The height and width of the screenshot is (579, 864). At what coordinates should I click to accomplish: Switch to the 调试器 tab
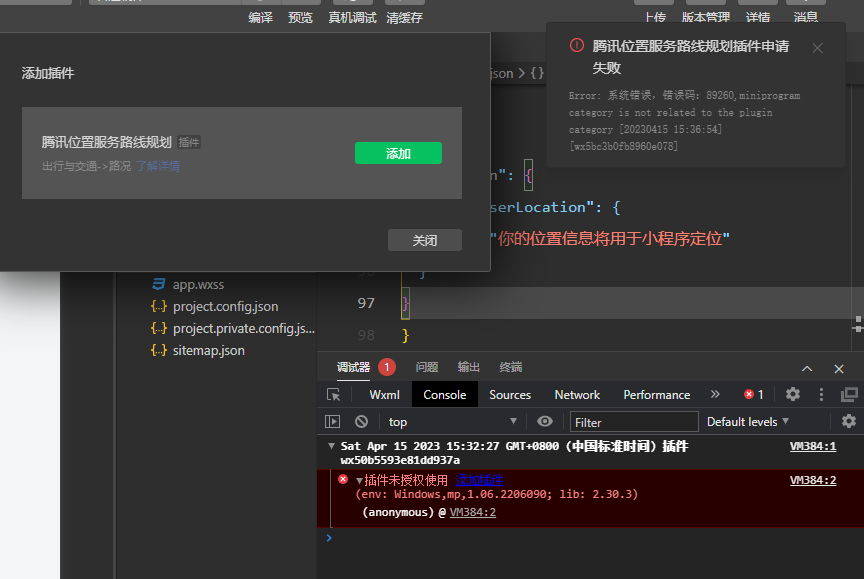353,367
